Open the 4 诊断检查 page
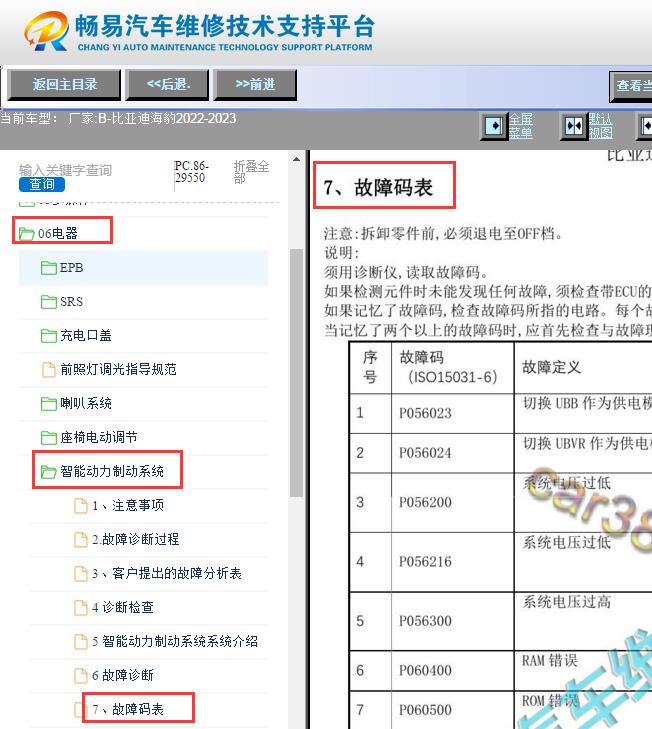Viewport: 652px width, 729px height. point(123,607)
